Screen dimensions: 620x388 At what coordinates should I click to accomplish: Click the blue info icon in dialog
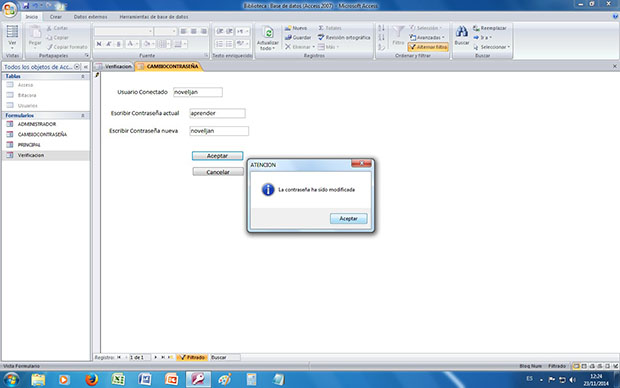pos(268,190)
